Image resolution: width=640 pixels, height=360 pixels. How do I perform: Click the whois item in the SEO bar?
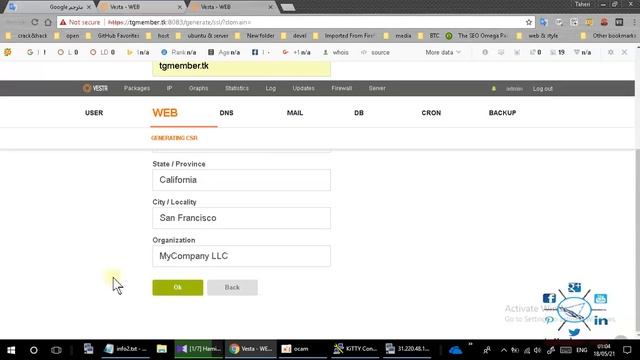click(336, 52)
